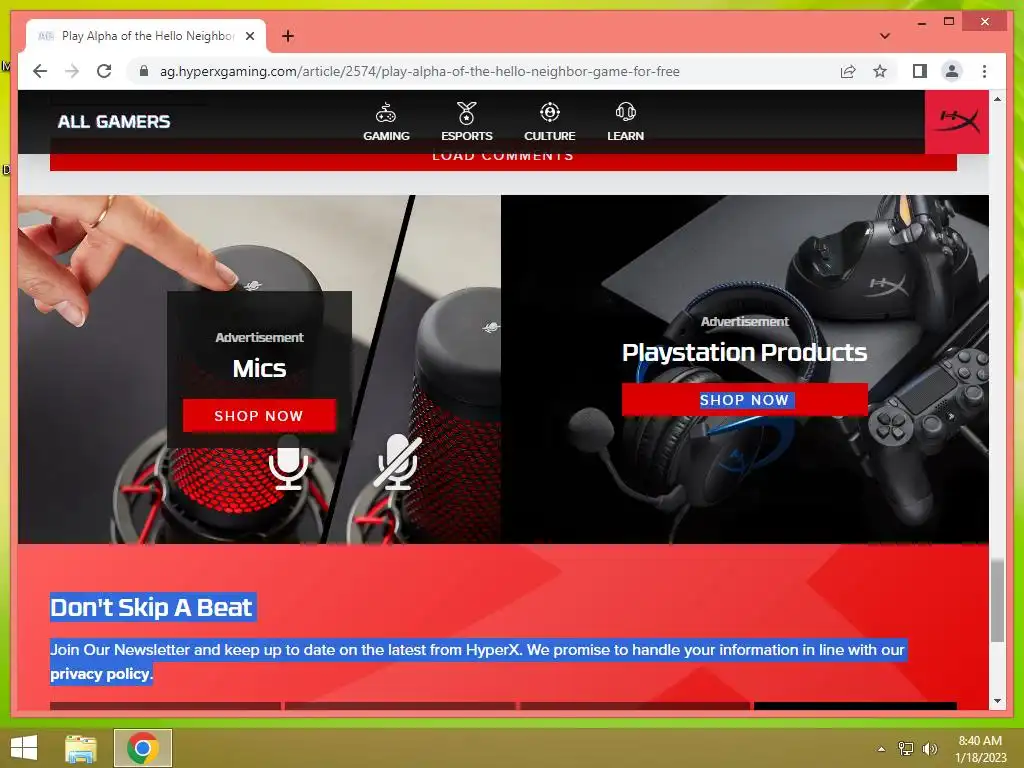
Task: Click Shop Now under Mics
Action: click(x=259, y=415)
